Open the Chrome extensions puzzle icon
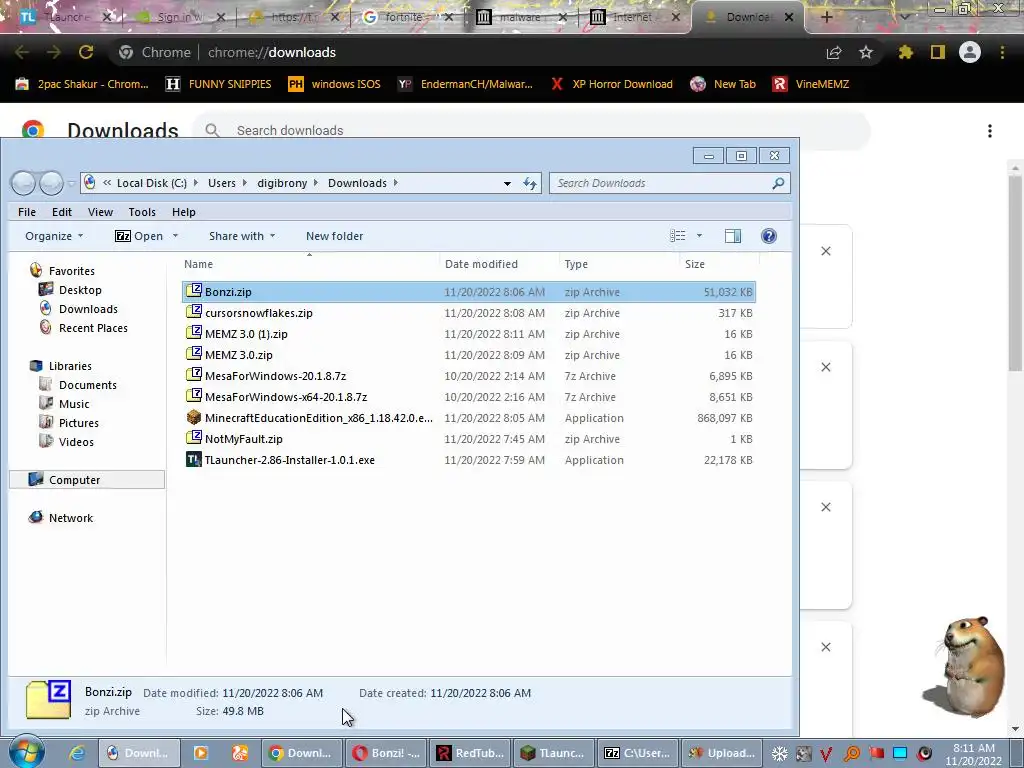 (x=905, y=52)
